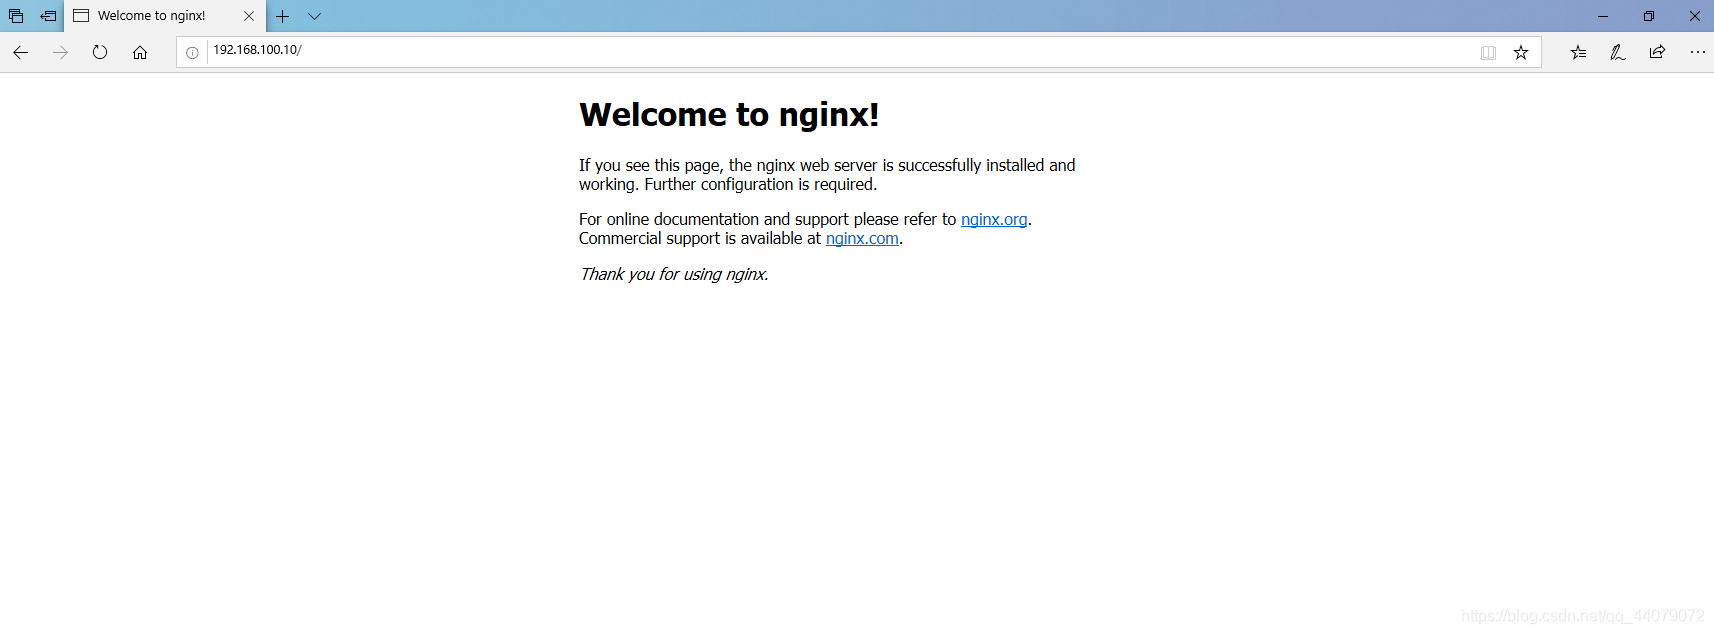Open the tabs you've set aside icon

[16, 16]
